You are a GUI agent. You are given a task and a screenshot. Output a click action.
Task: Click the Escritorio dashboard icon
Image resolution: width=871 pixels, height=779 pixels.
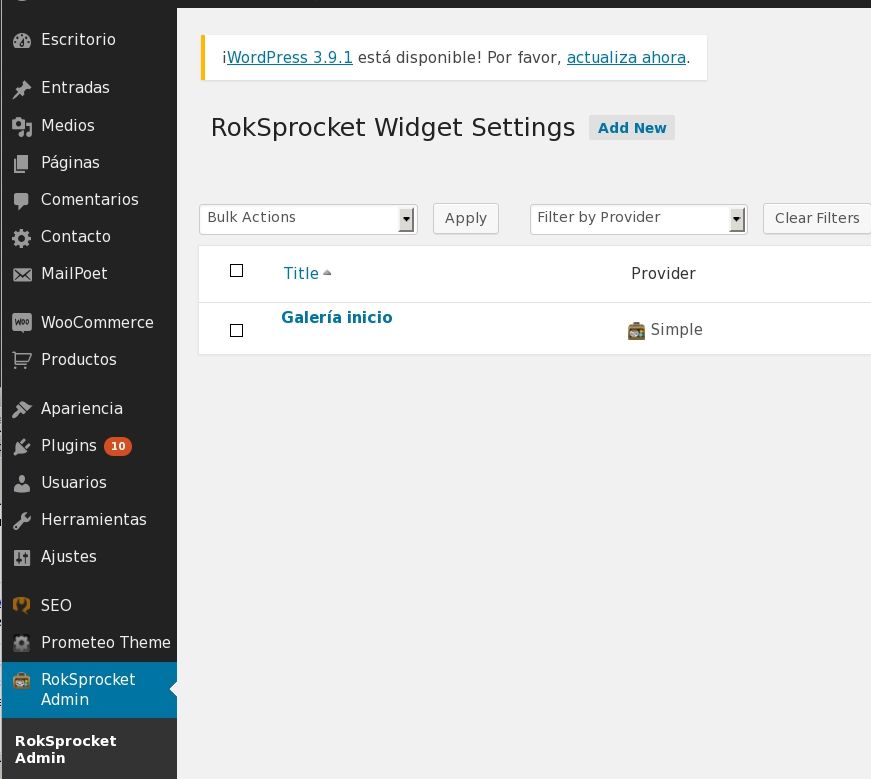22,41
